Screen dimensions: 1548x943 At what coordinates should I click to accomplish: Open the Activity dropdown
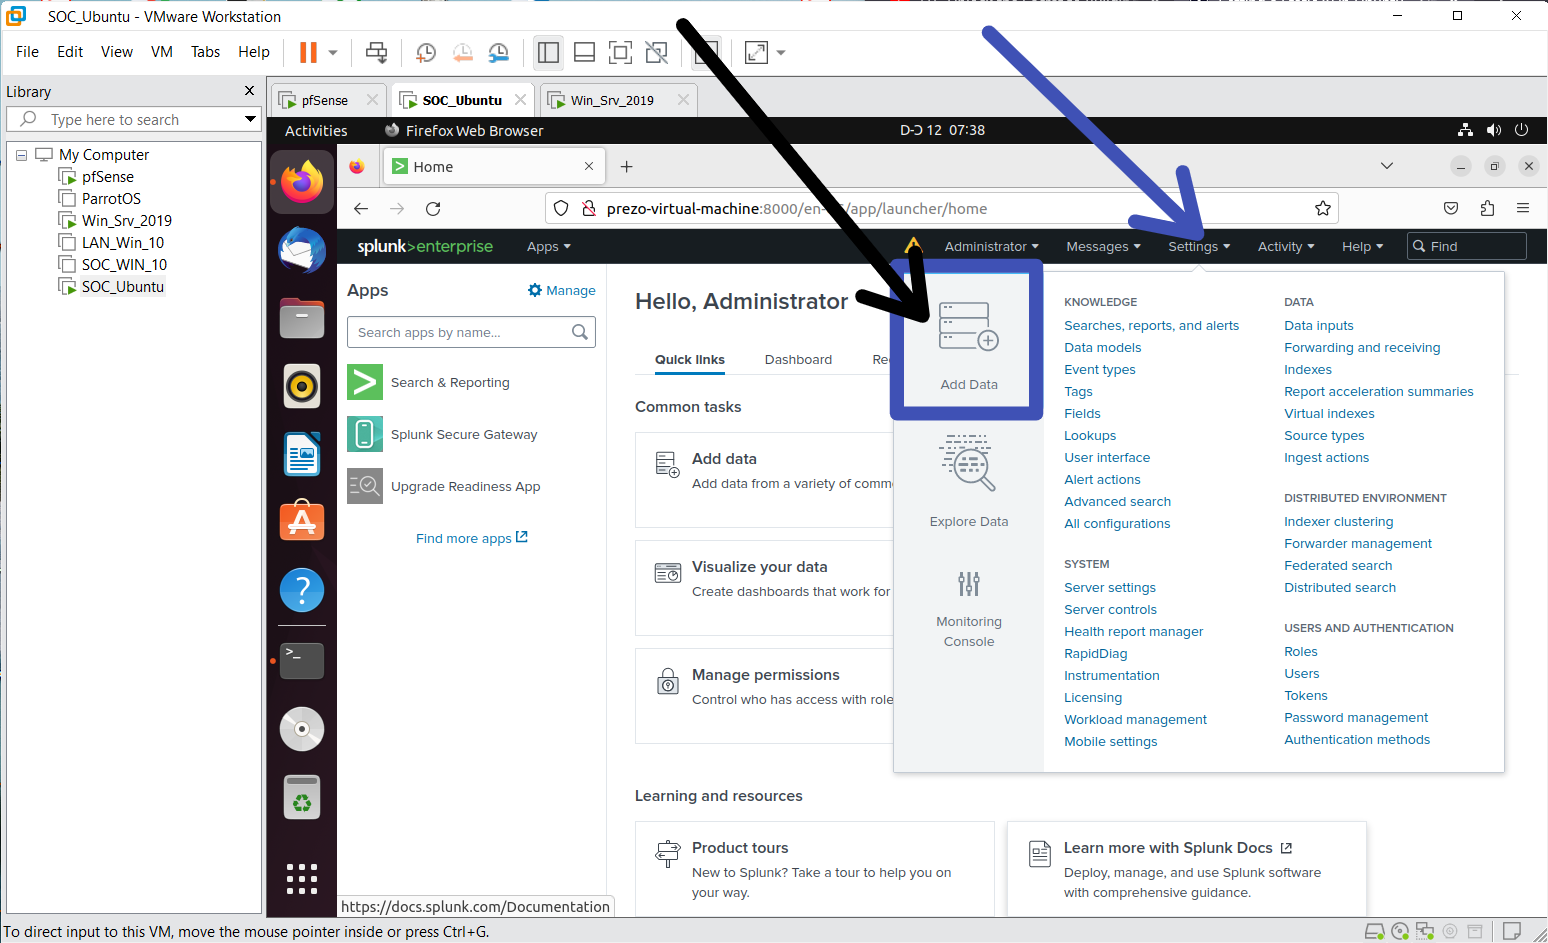click(x=1286, y=247)
